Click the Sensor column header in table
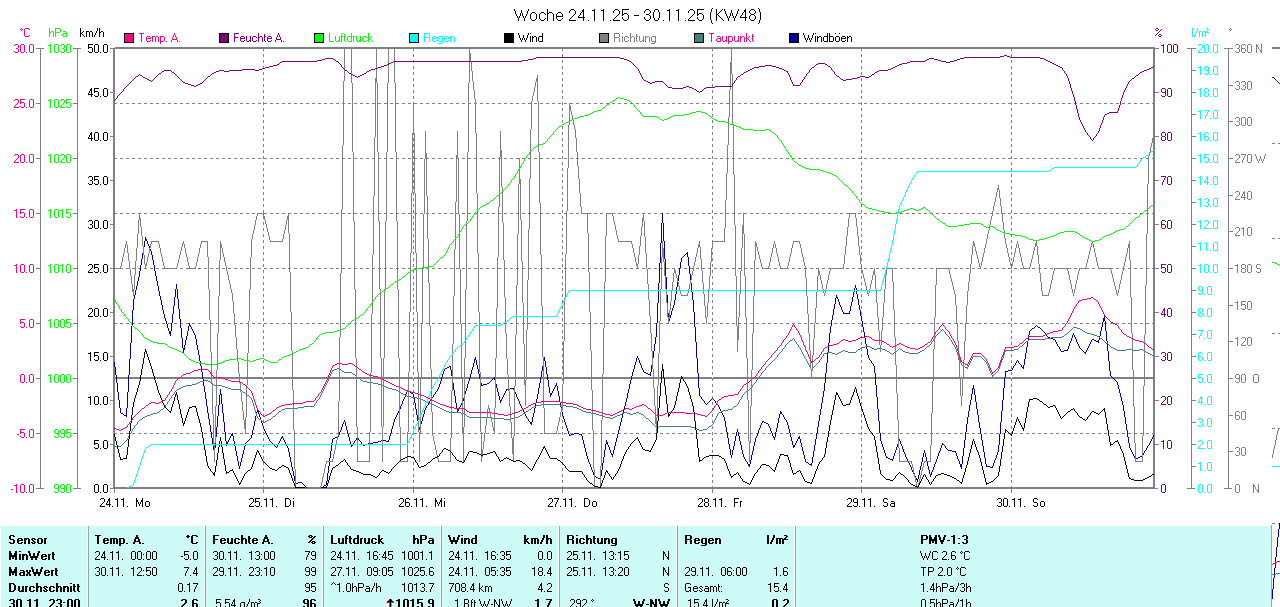This screenshot has width=1280, height=607. (x=27, y=539)
